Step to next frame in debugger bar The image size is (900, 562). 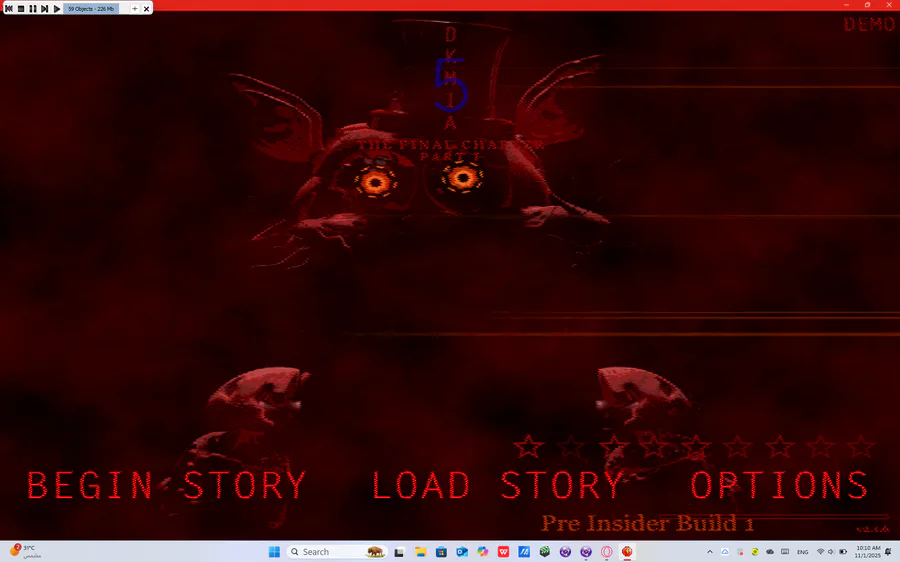click(x=44, y=9)
